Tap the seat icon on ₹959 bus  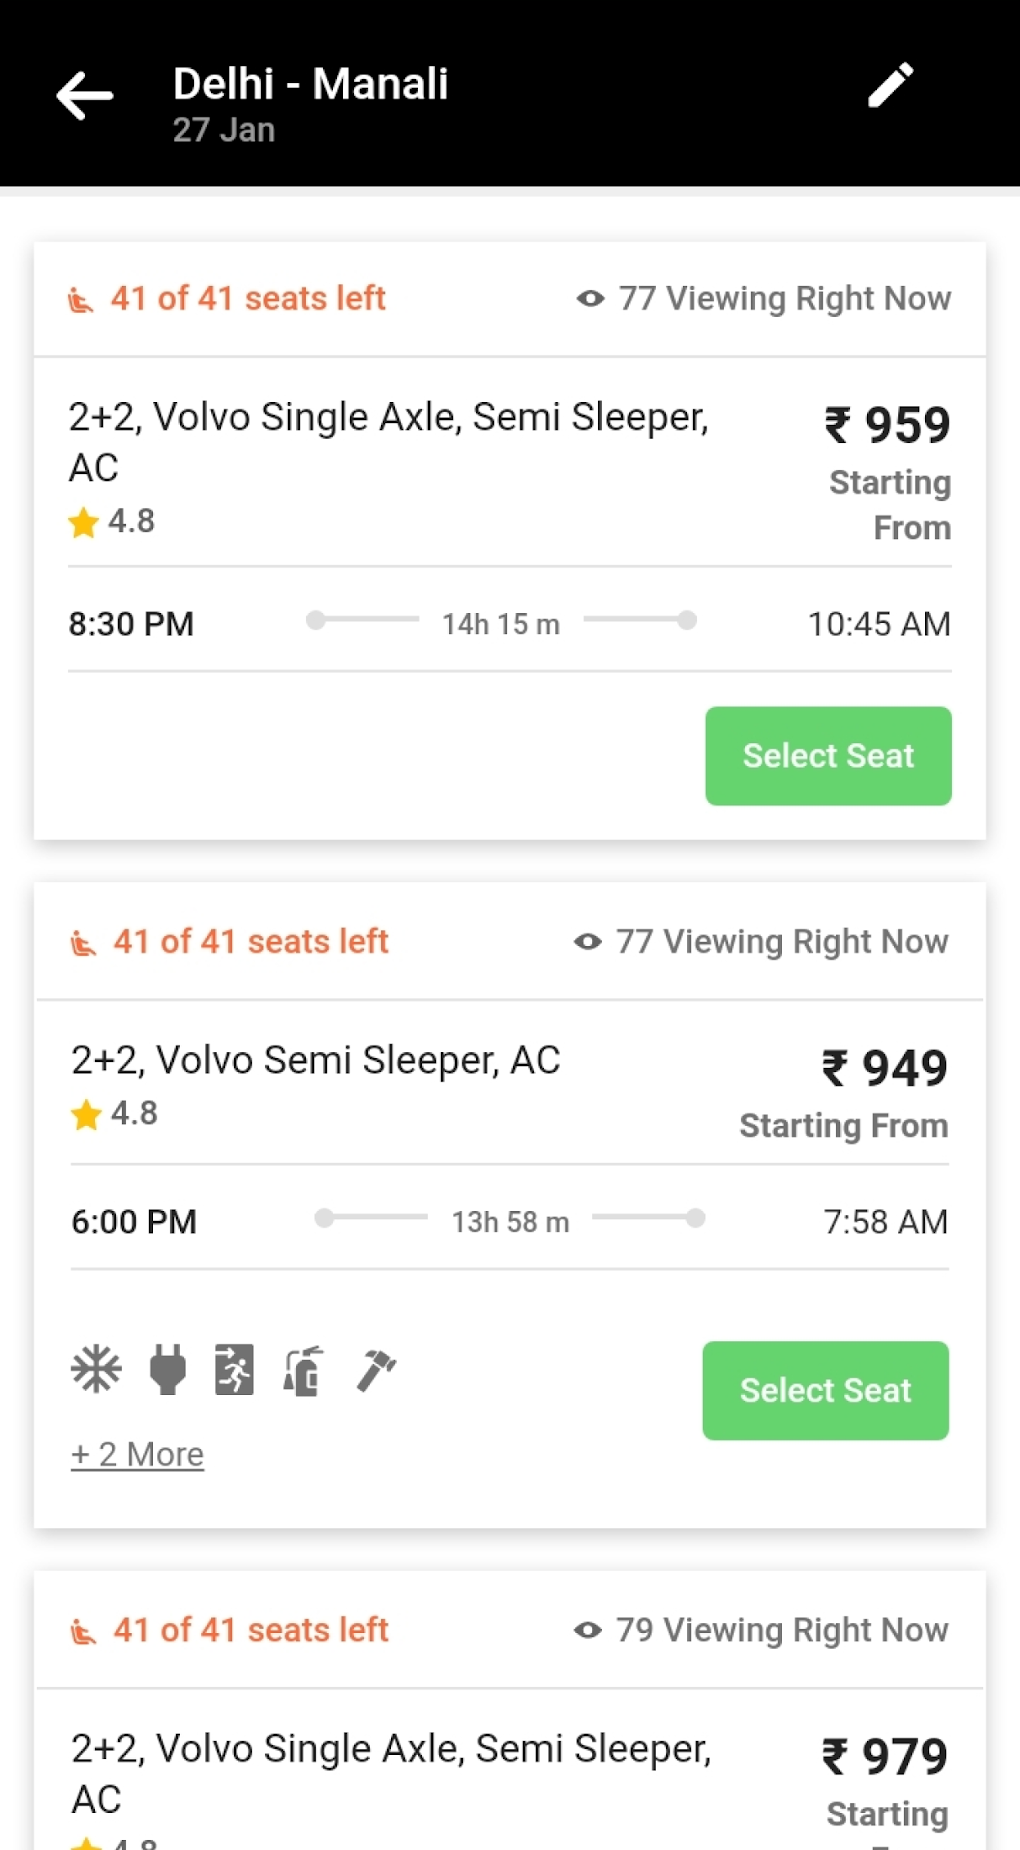[81, 300]
